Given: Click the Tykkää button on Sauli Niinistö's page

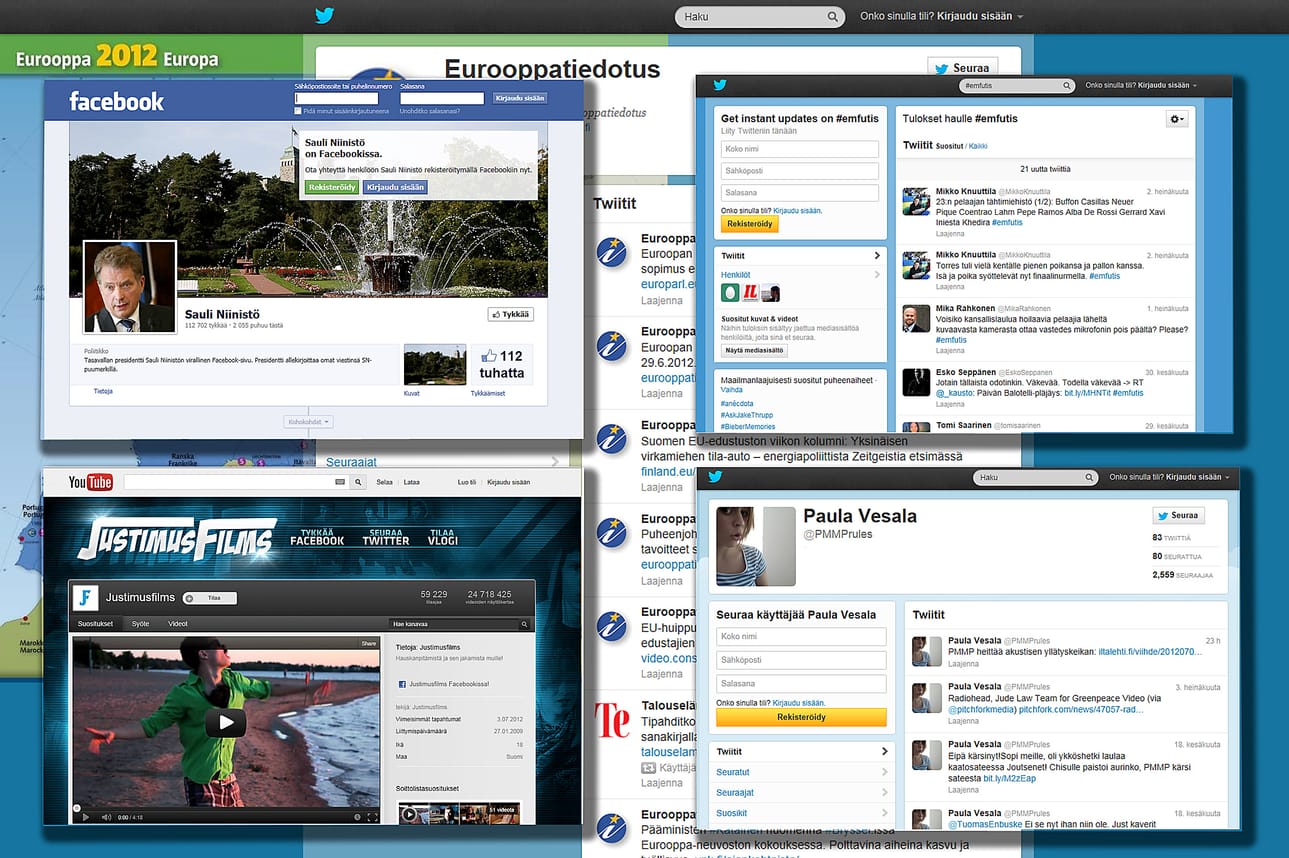Looking at the screenshot, I should coord(510,314).
